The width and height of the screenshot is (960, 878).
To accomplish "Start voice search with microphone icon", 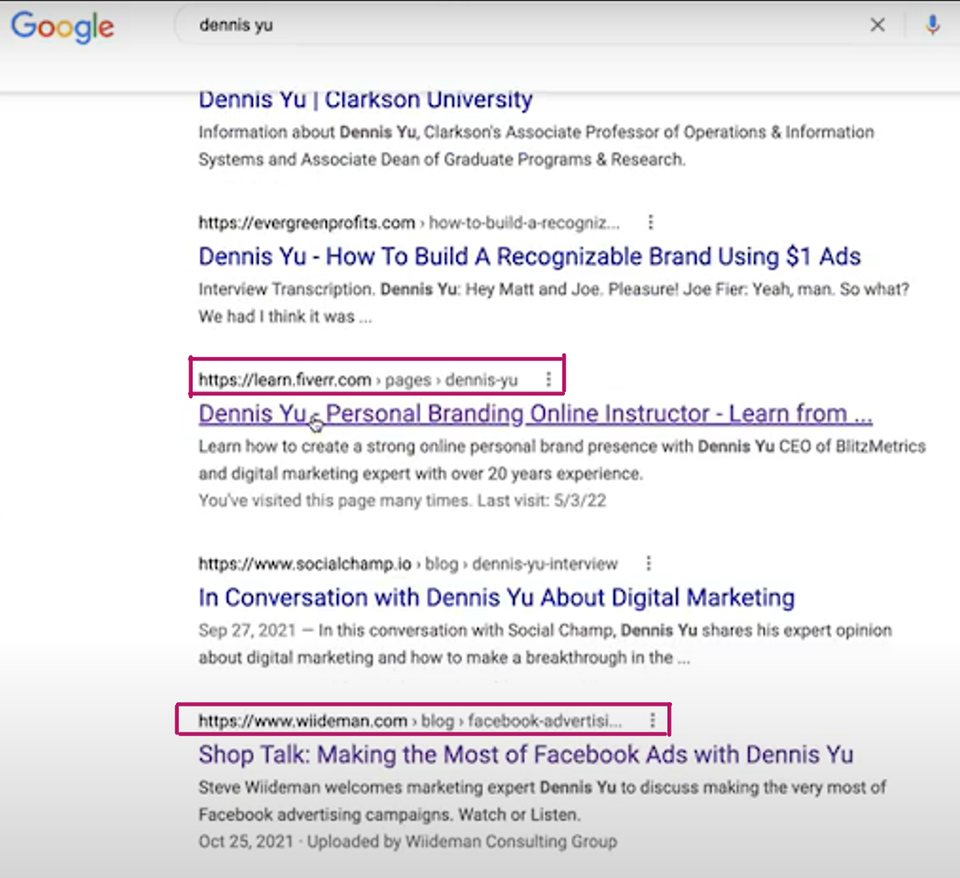I will (x=932, y=25).
